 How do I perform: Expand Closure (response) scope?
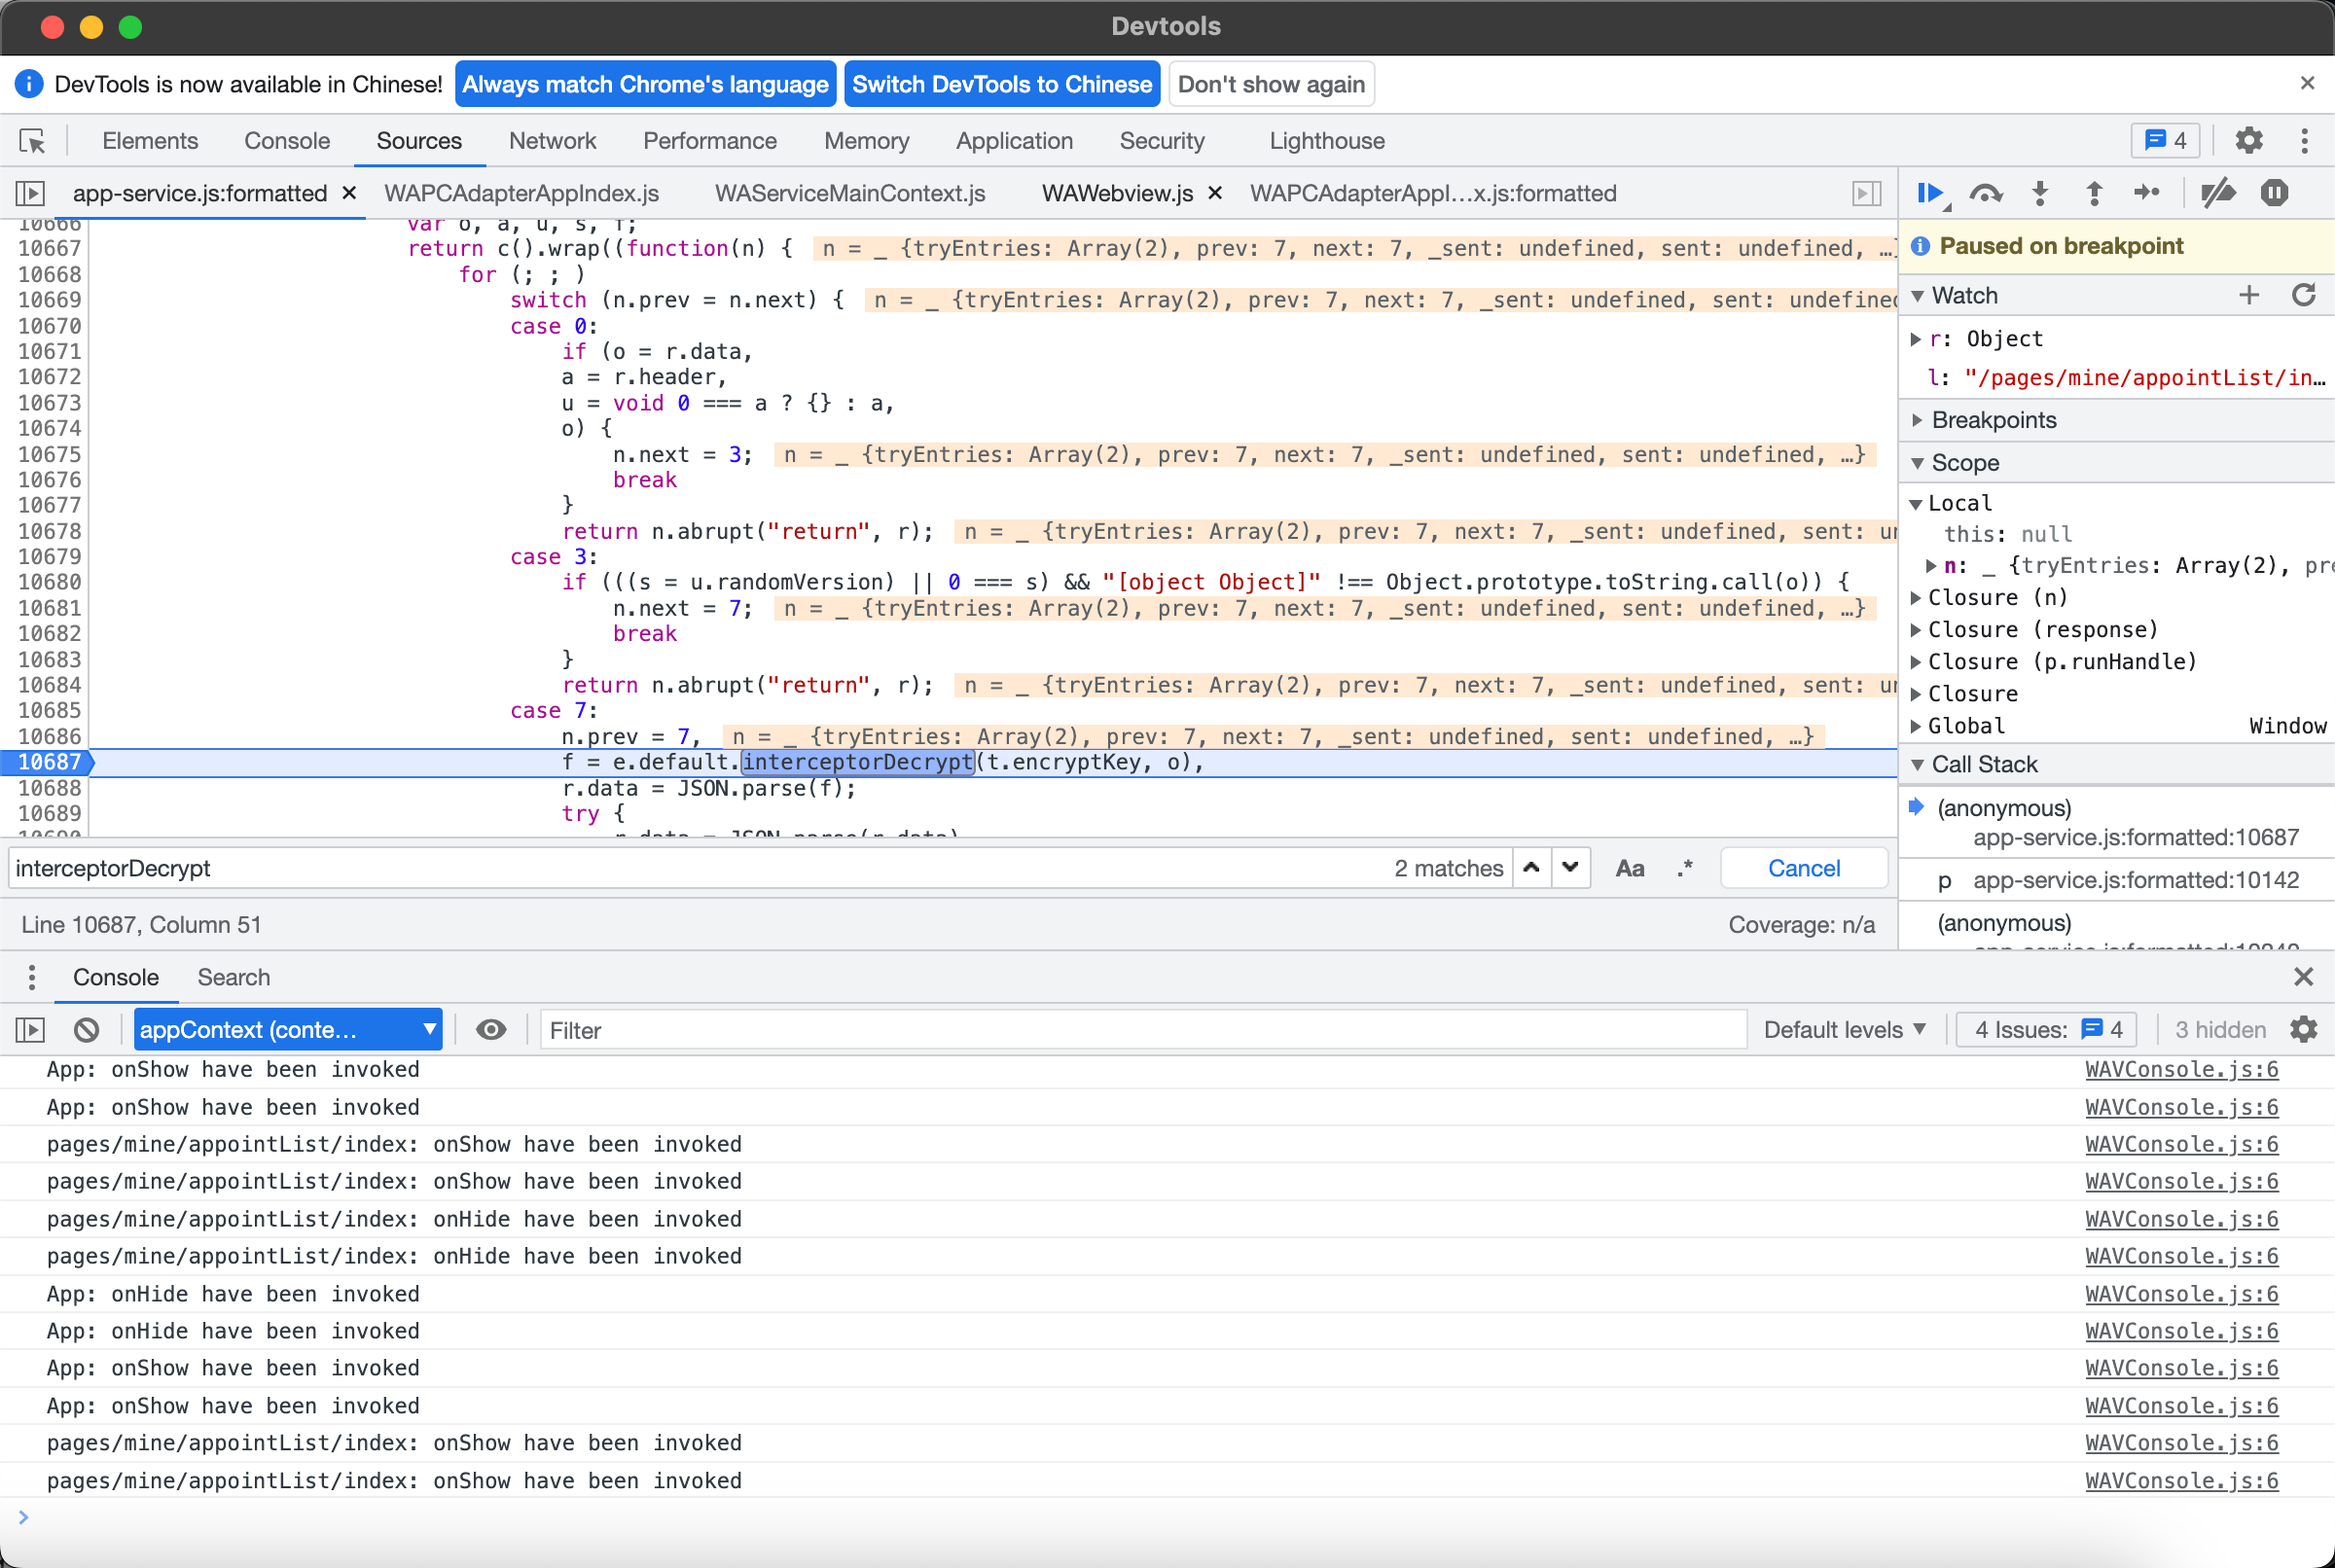1915,629
